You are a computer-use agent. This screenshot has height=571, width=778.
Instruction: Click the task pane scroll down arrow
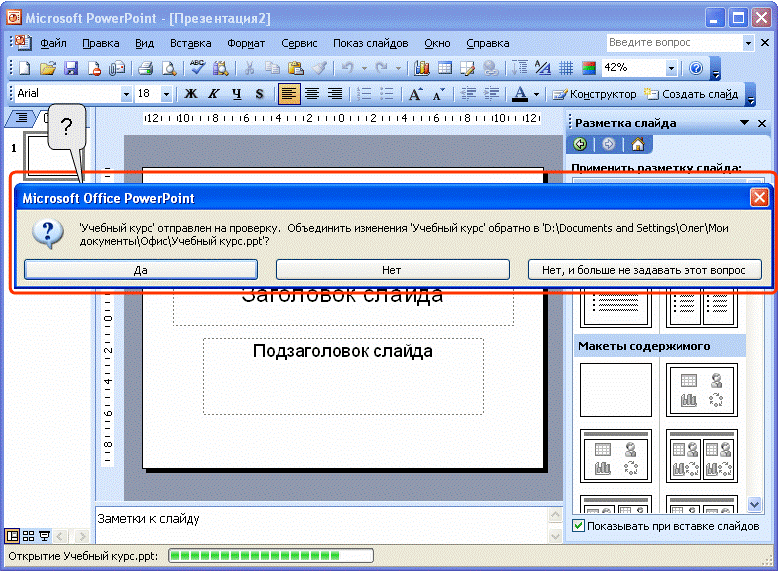click(754, 505)
